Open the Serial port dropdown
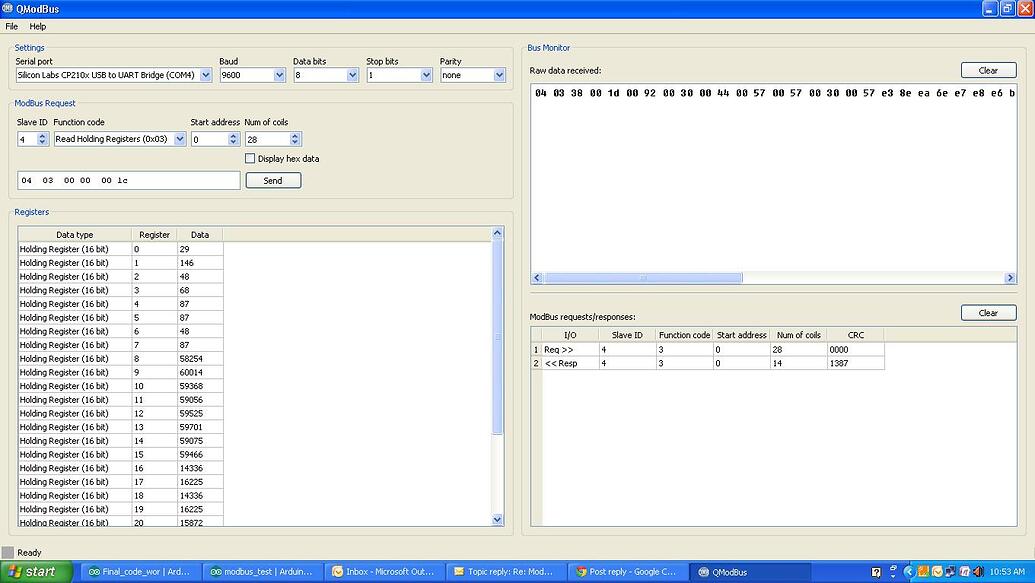Image resolution: width=1035 pixels, height=583 pixels. pyautogui.click(x=205, y=74)
